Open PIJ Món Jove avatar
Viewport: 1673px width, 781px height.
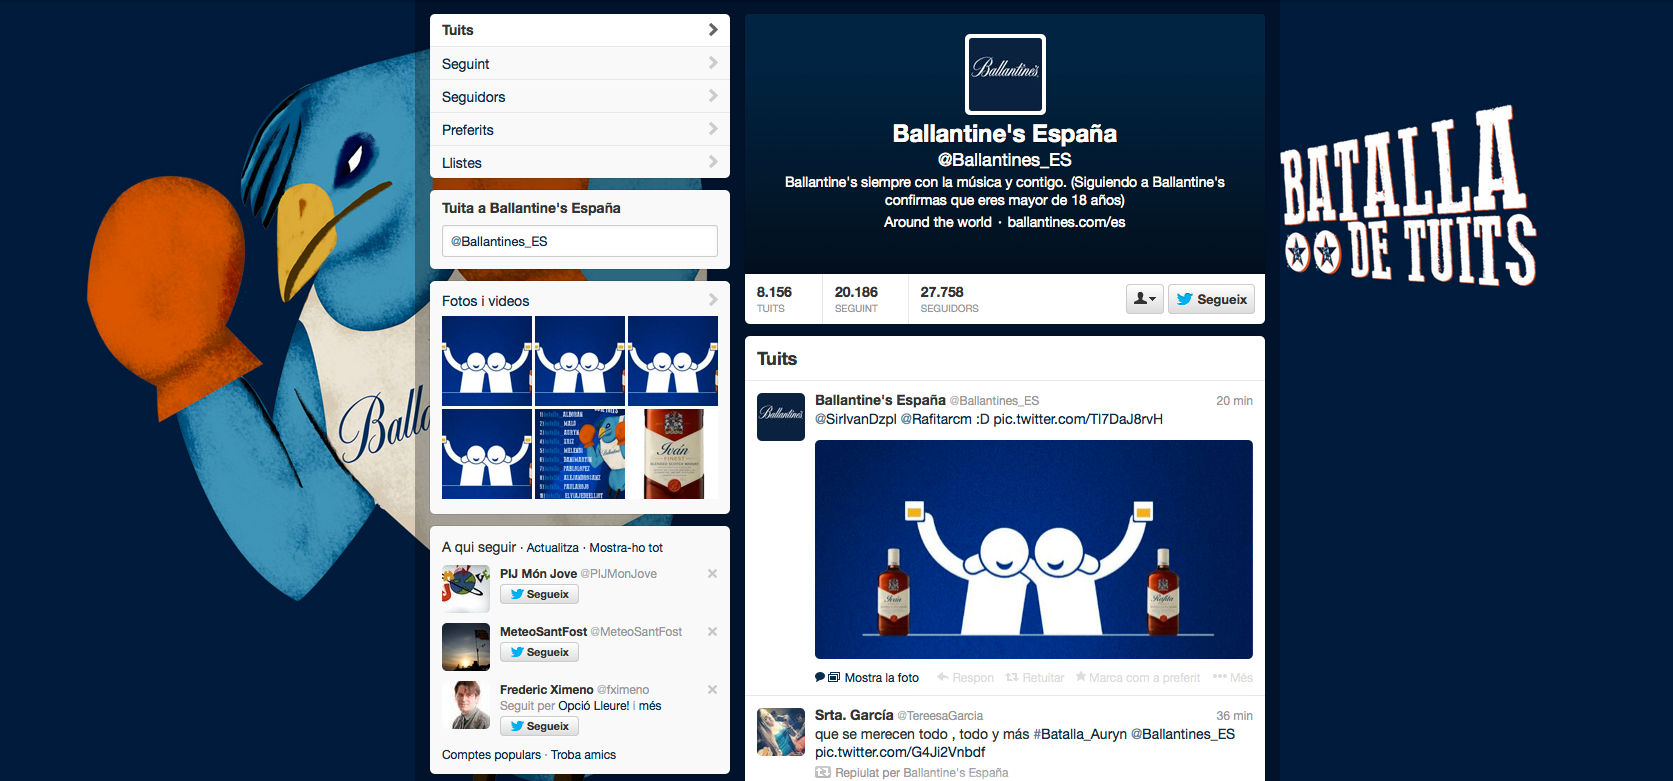(466, 589)
